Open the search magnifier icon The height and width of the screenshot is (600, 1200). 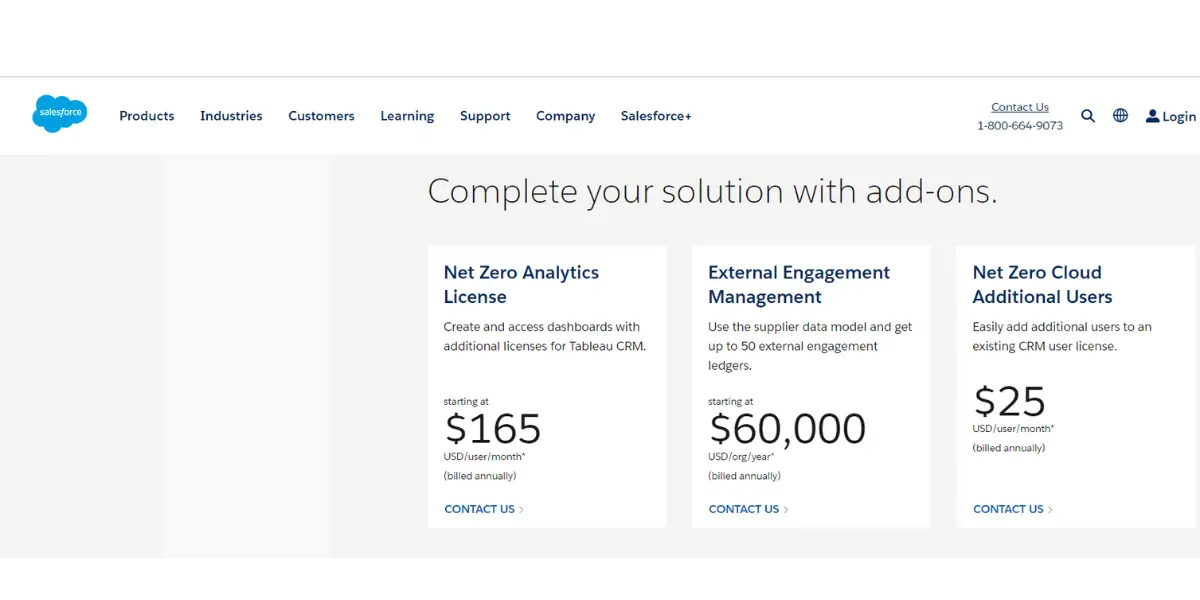[1088, 116]
